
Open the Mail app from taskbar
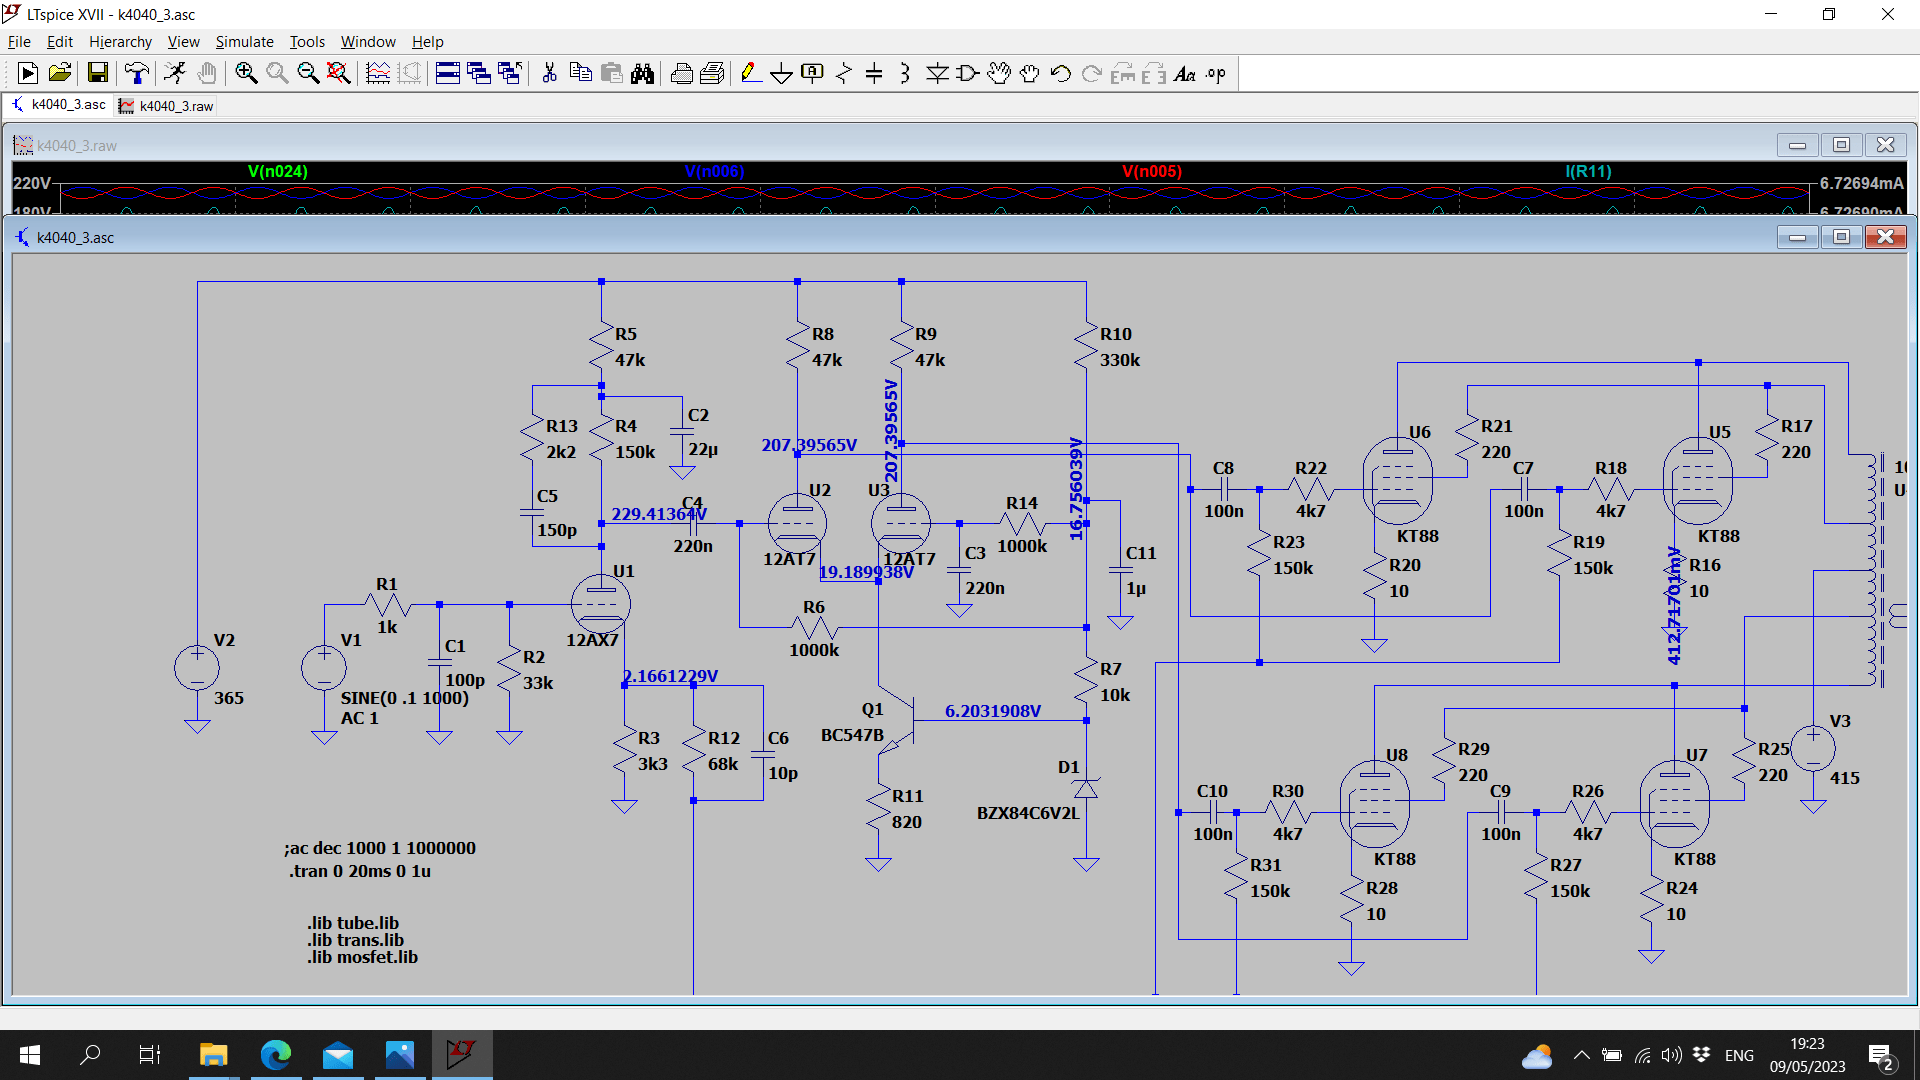coord(338,1055)
